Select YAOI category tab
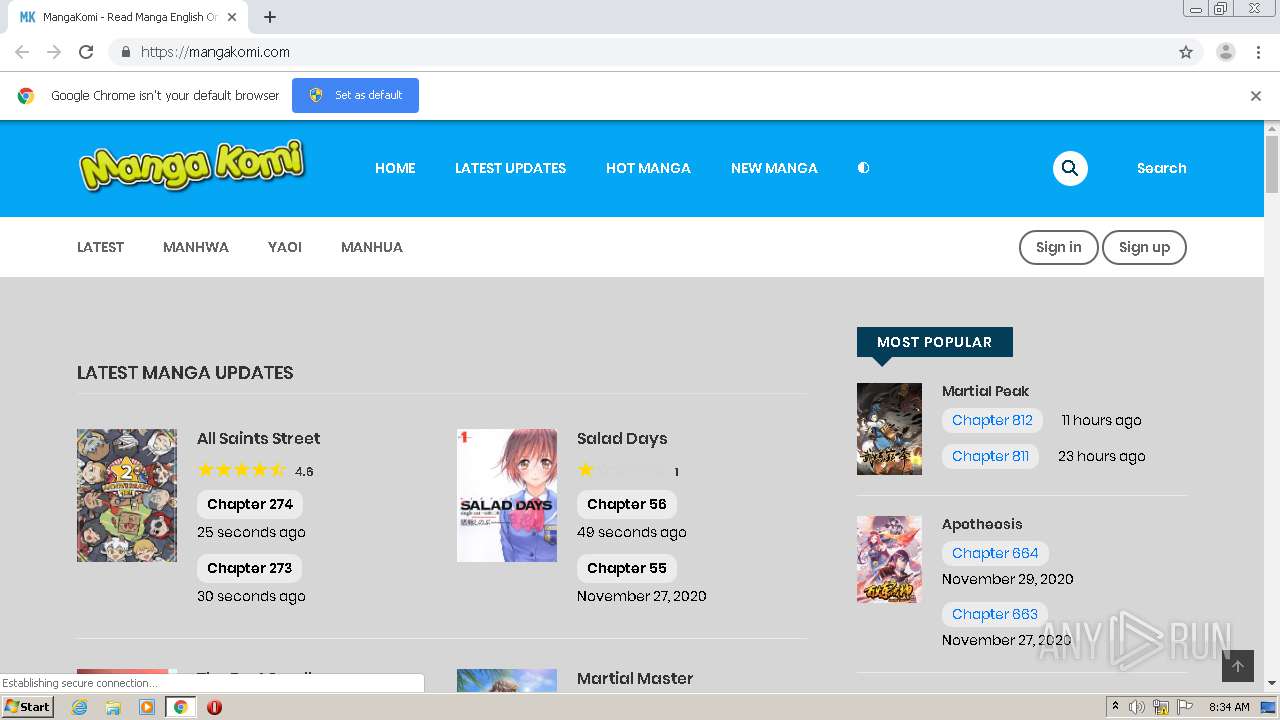The height and width of the screenshot is (720, 1280). tap(285, 247)
